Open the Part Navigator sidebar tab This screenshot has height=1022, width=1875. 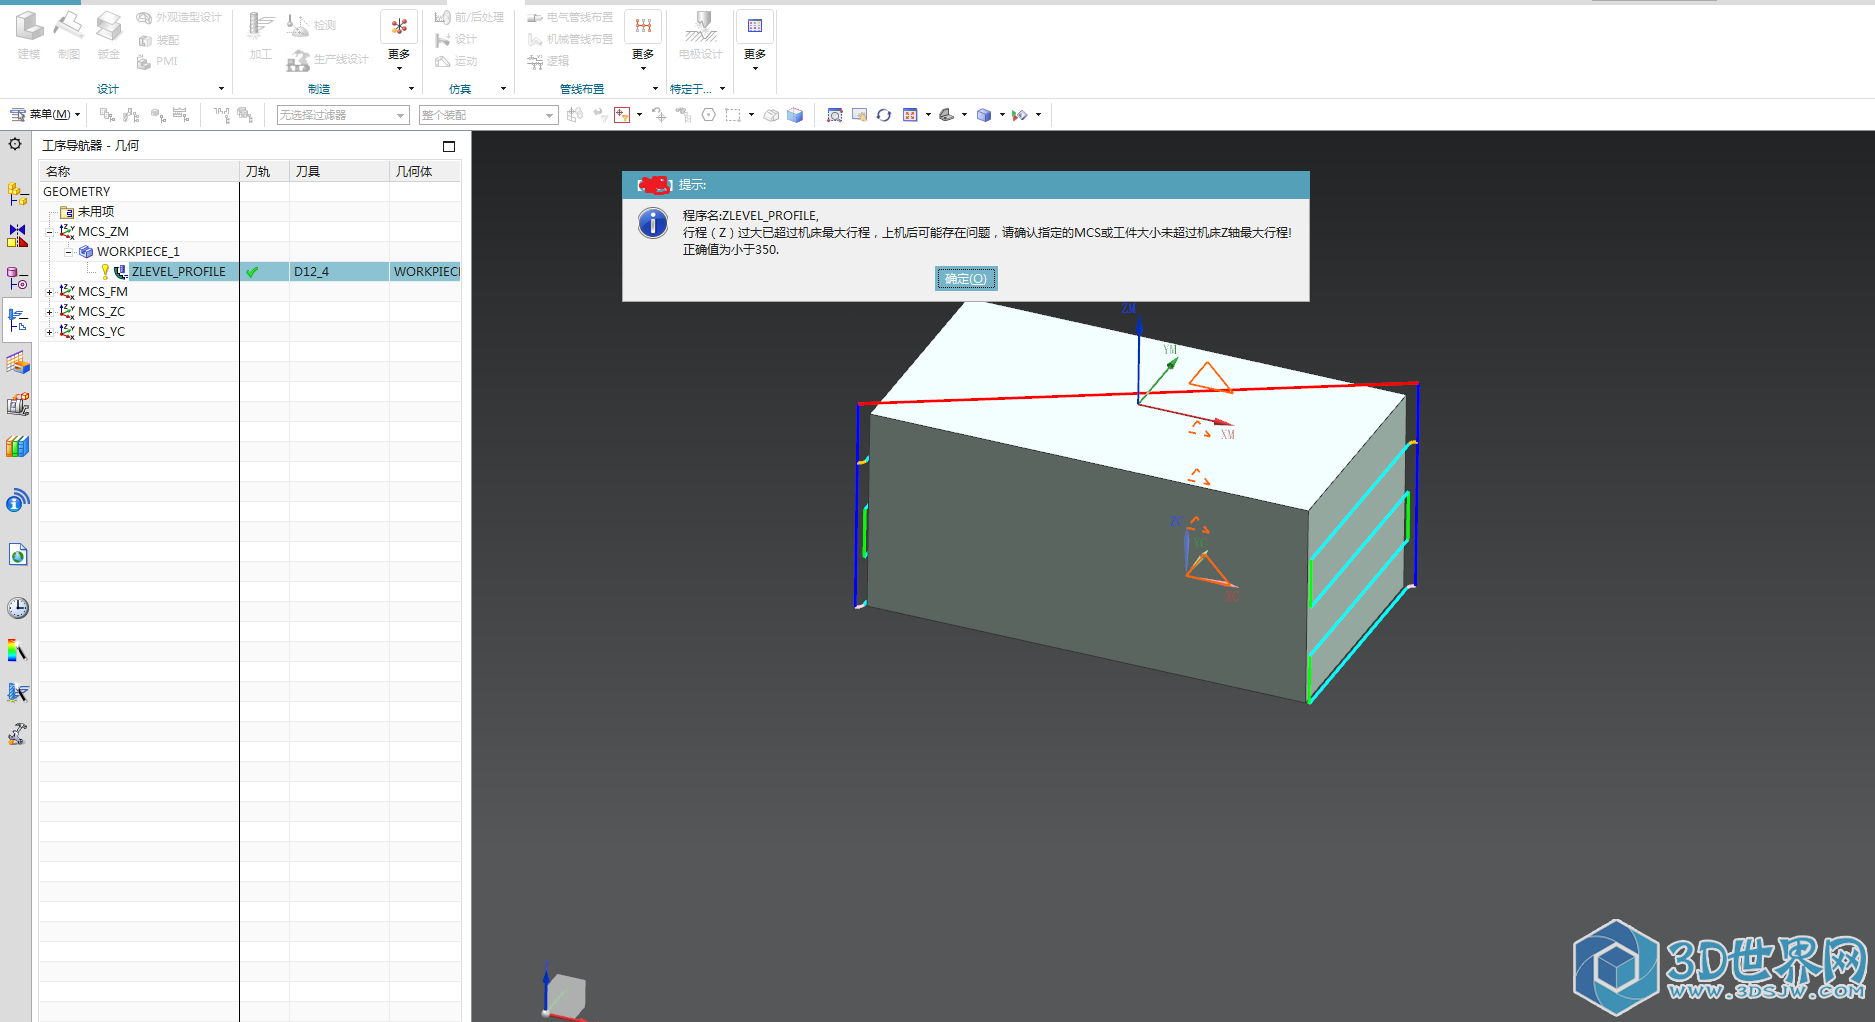pyautogui.click(x=17, y=278)
